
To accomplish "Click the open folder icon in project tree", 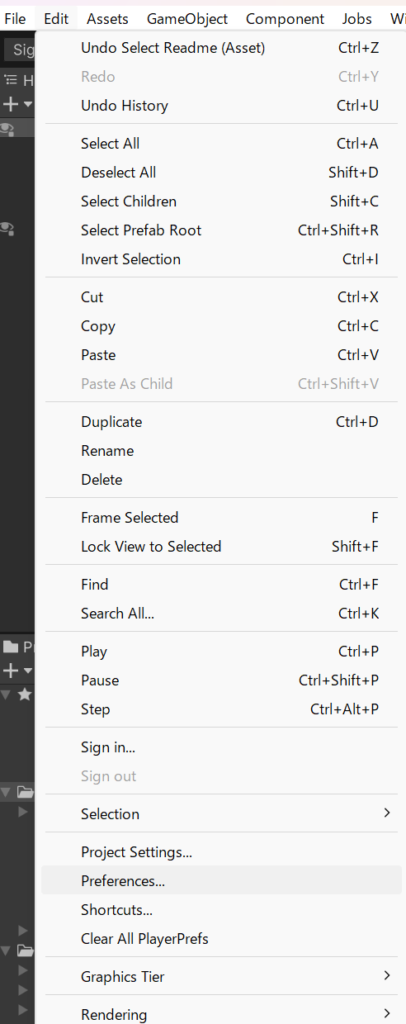I will pyautogui.click(x=25, y=792).
